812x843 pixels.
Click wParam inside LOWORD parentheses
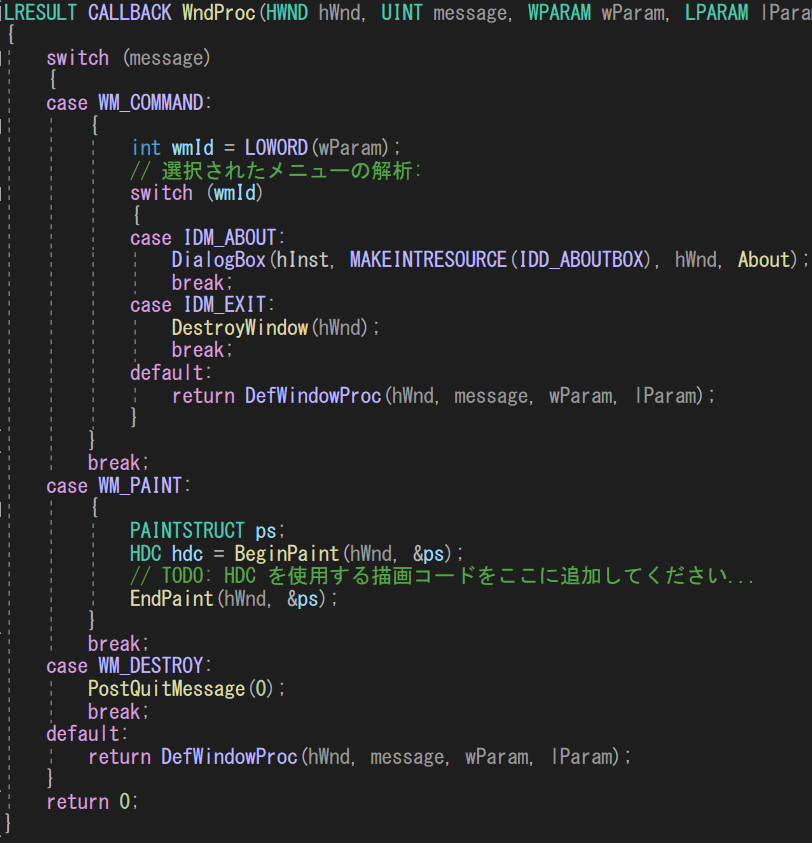pos(350,147)
